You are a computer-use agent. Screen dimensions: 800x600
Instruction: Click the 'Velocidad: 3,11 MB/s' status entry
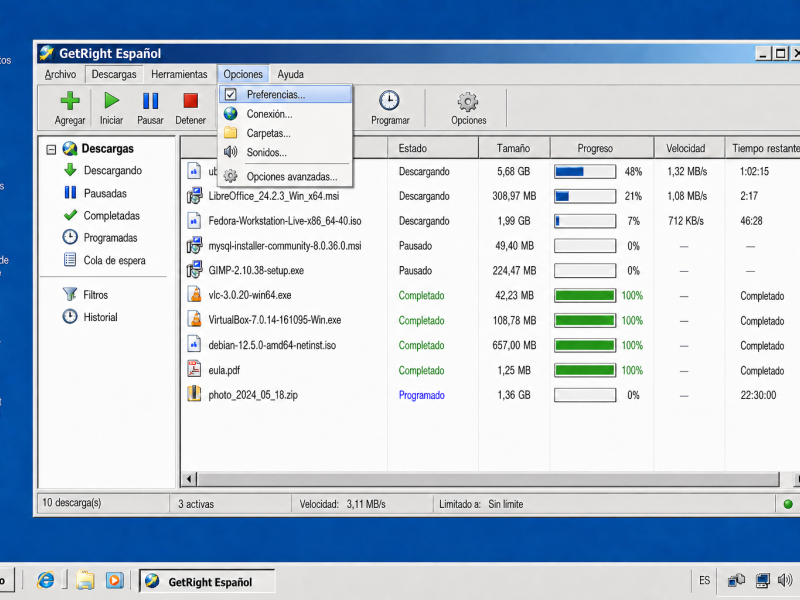342,504
